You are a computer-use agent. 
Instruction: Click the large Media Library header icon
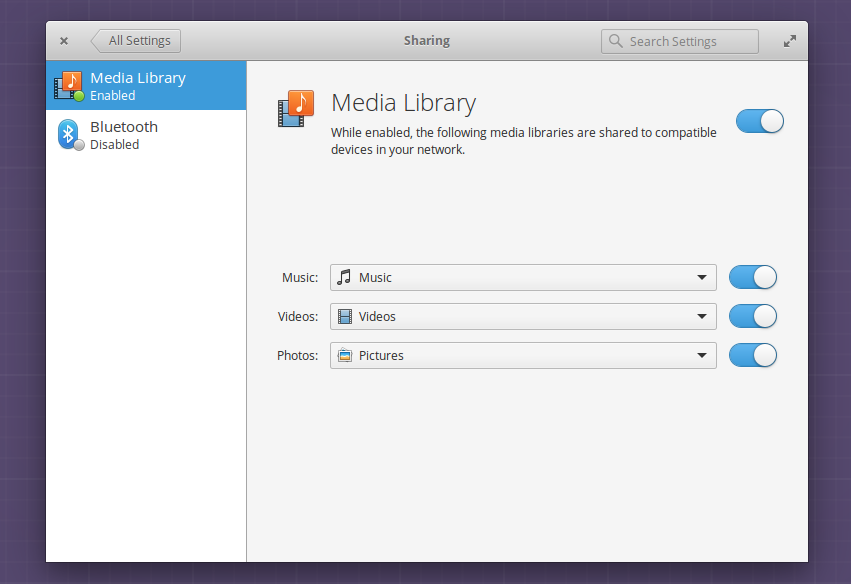coord(296,109)
